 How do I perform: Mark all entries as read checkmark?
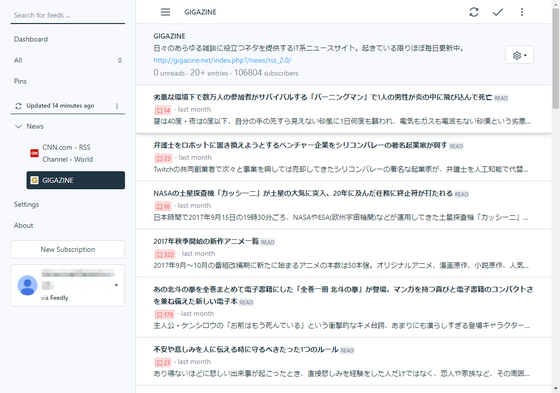click(x=498, y=12)
